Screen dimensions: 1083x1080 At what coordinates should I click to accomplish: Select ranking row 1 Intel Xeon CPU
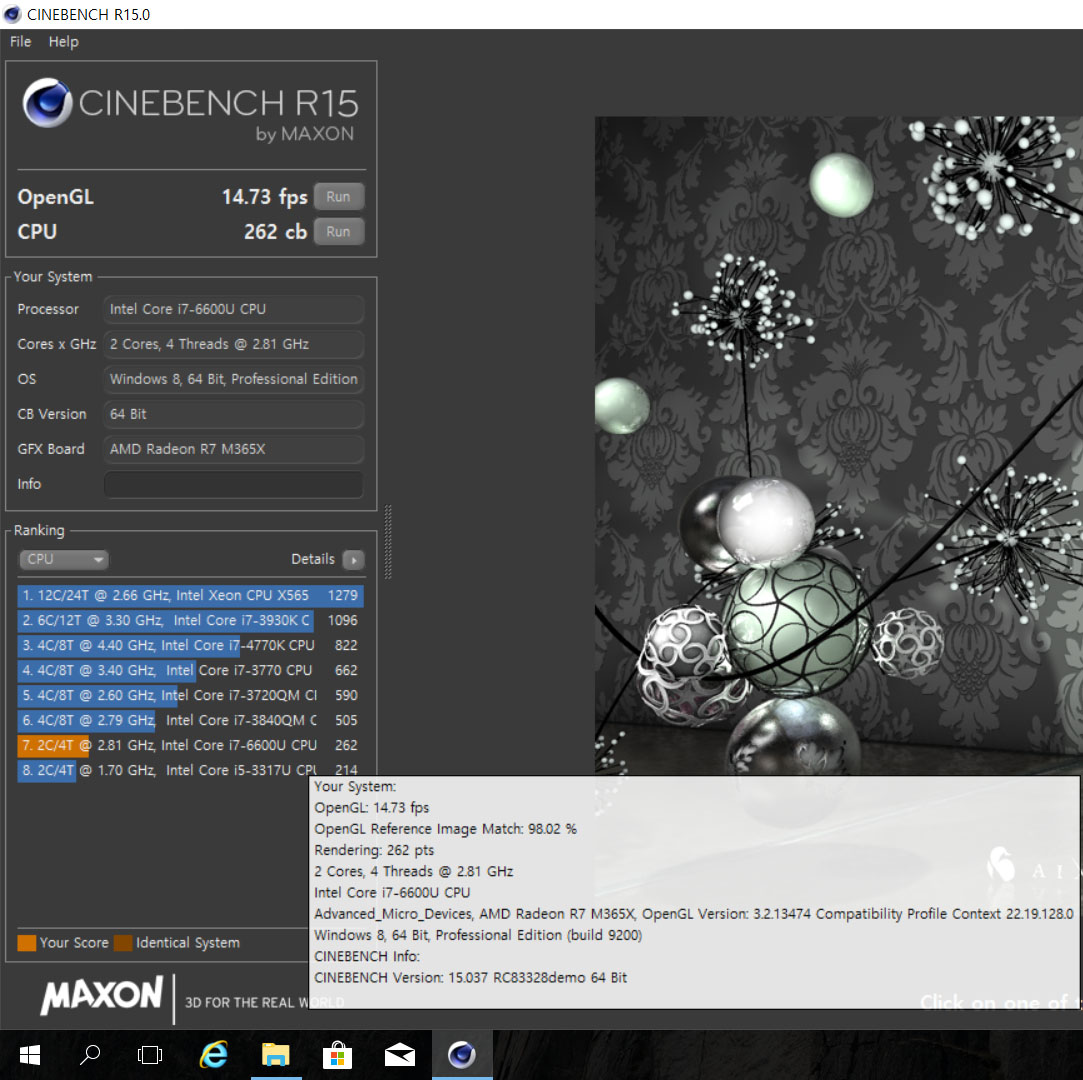[x=191, y=595]
